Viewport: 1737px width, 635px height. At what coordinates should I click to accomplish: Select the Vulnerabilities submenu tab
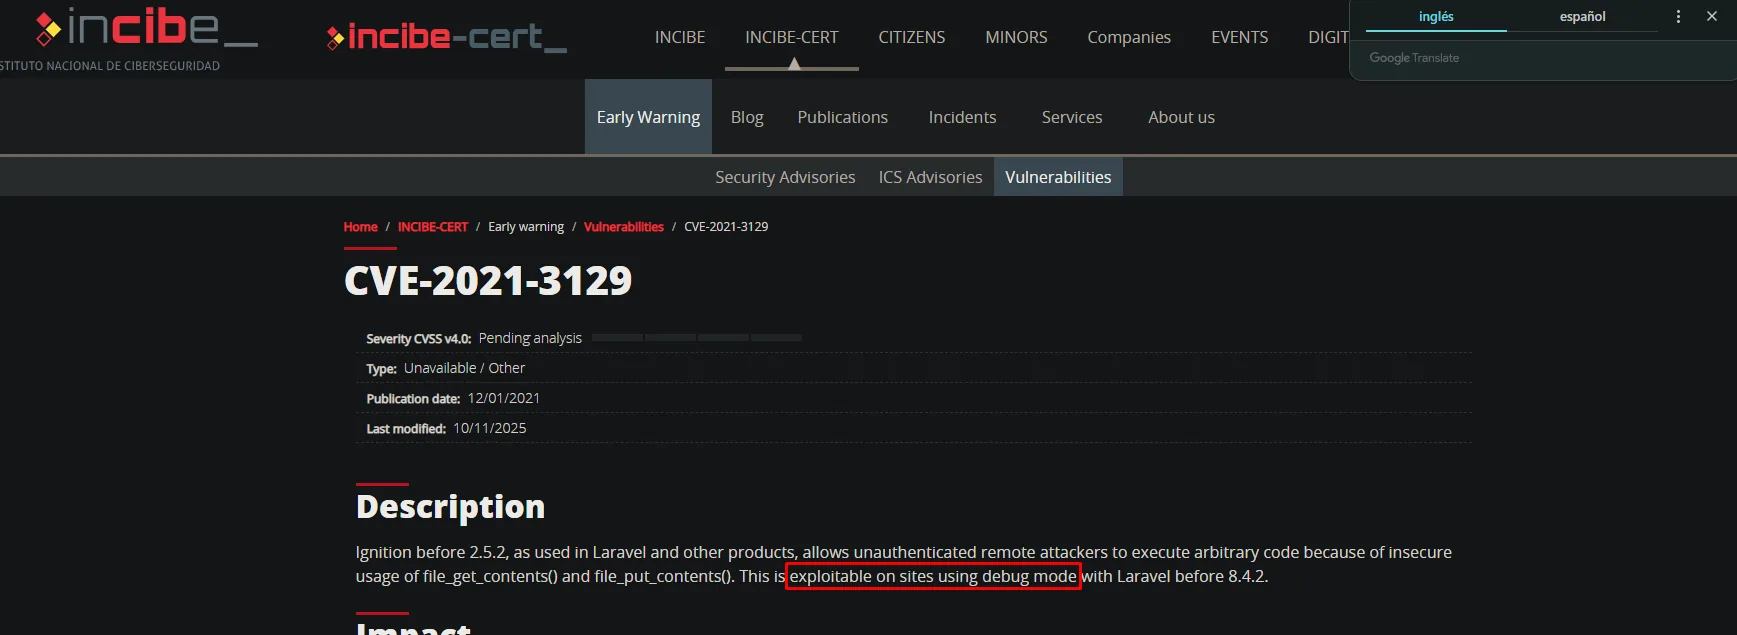coord(1058,177)
